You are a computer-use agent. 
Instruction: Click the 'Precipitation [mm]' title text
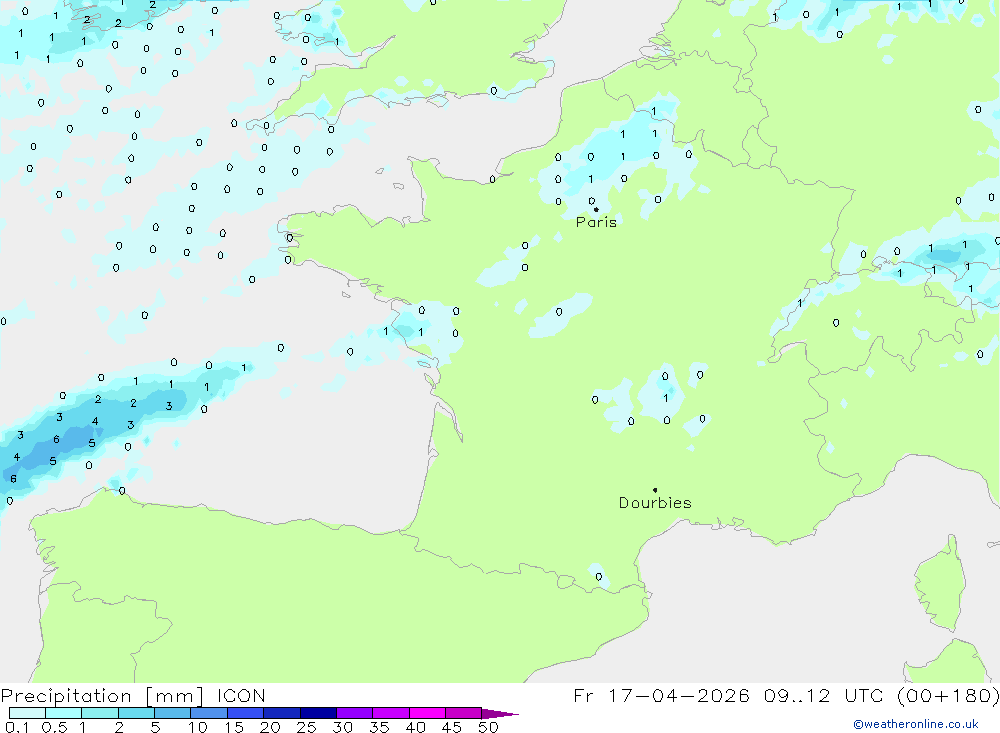tap(102, 695)
